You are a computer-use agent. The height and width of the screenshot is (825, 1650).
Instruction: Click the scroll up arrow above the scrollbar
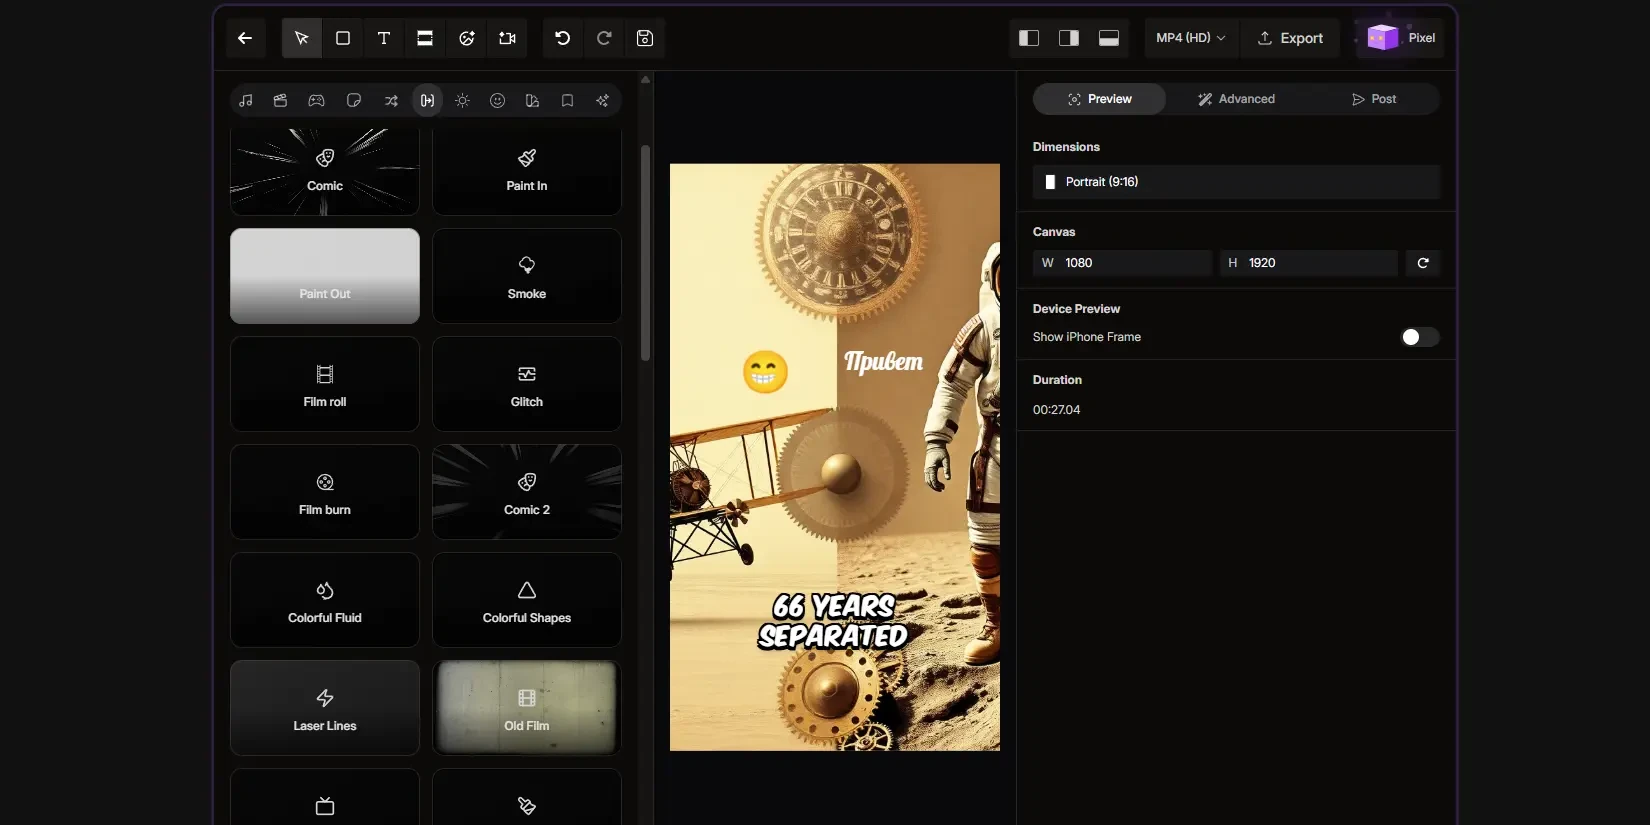pos(646,79)
